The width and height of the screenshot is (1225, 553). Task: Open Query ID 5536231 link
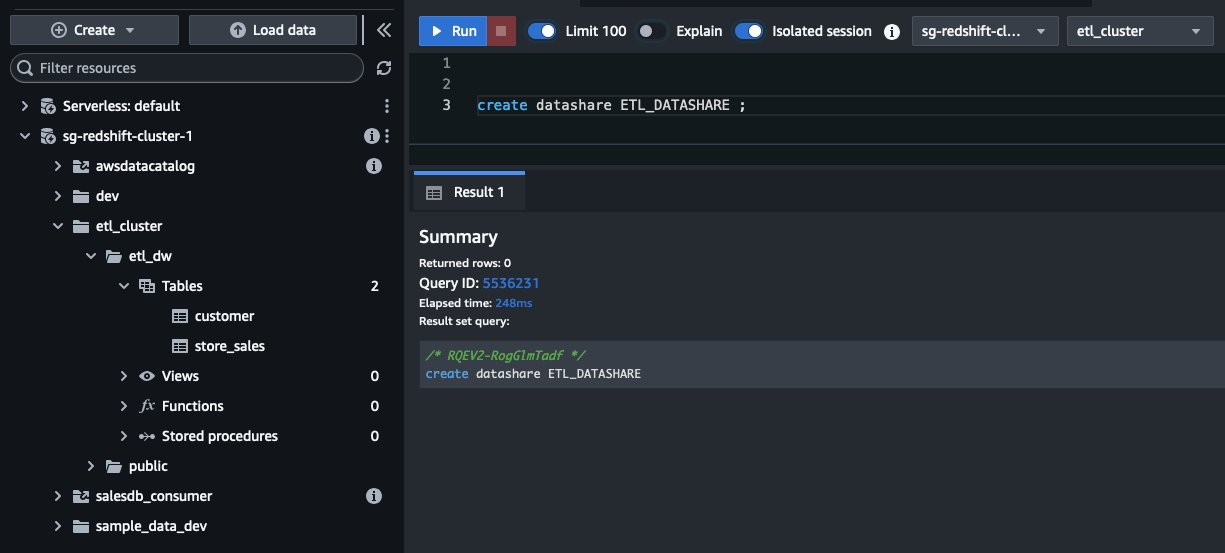[x=511, y=283]
